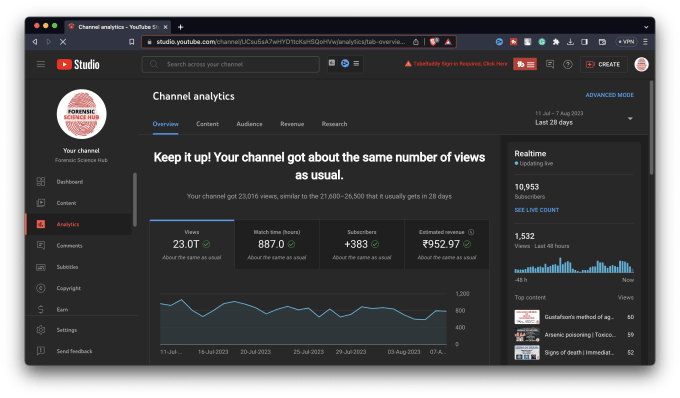The width and height of the screenshot is (680, 398).
Task: Switch to the Research tab
Action: click(334, 124)
